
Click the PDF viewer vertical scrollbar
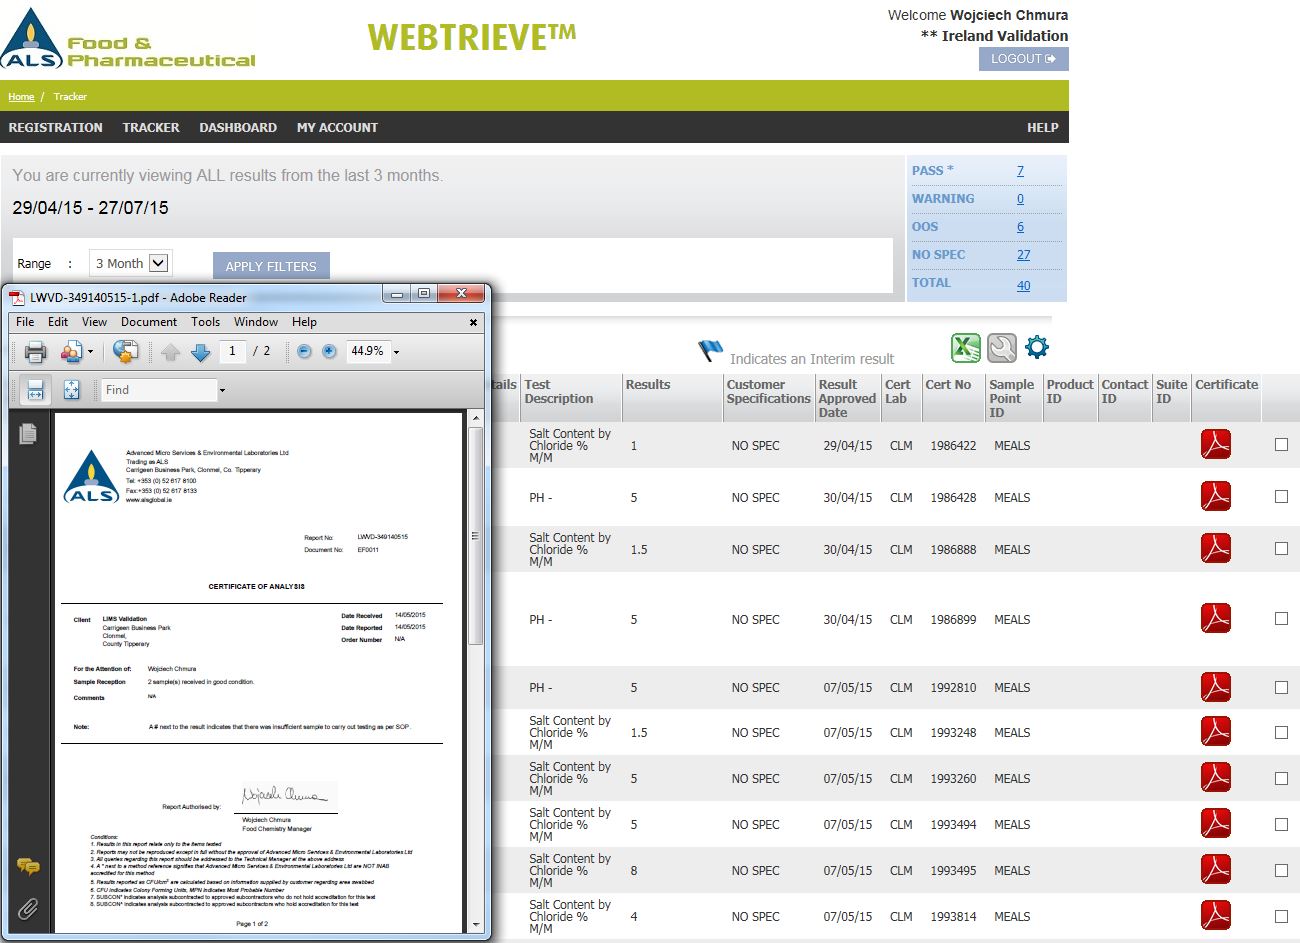pyautogui.click(x=476, y=535)
